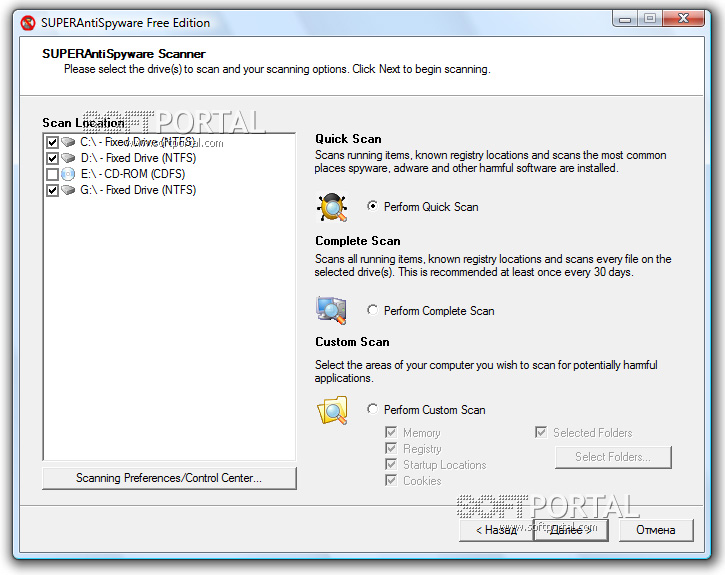Click the E:\ CD-ROM disc icon
The image size is (725, 575).
click(x=68, y=174)
